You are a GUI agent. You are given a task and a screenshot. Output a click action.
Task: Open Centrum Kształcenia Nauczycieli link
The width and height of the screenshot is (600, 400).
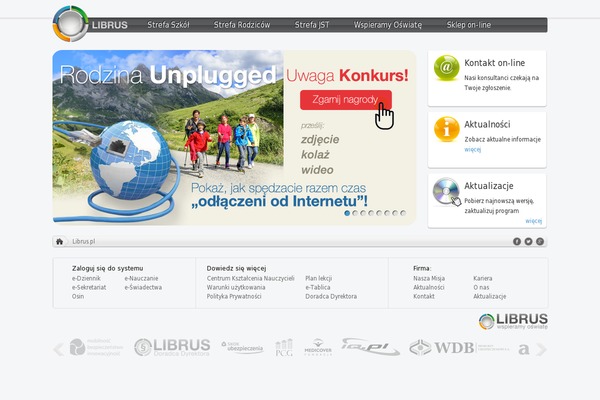[251, 278]
